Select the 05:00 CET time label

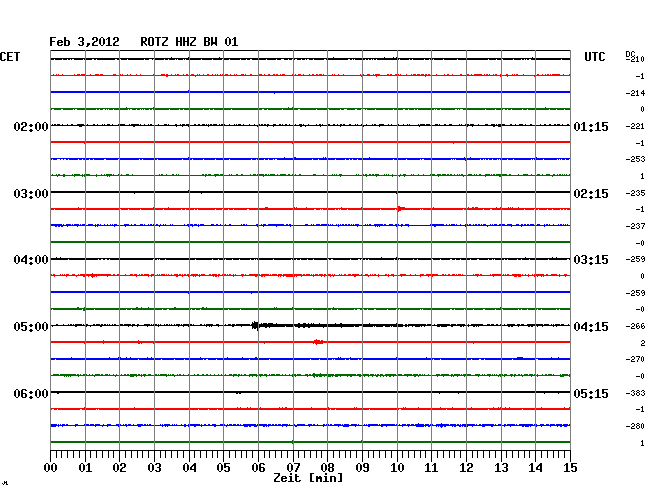point(31,327)
